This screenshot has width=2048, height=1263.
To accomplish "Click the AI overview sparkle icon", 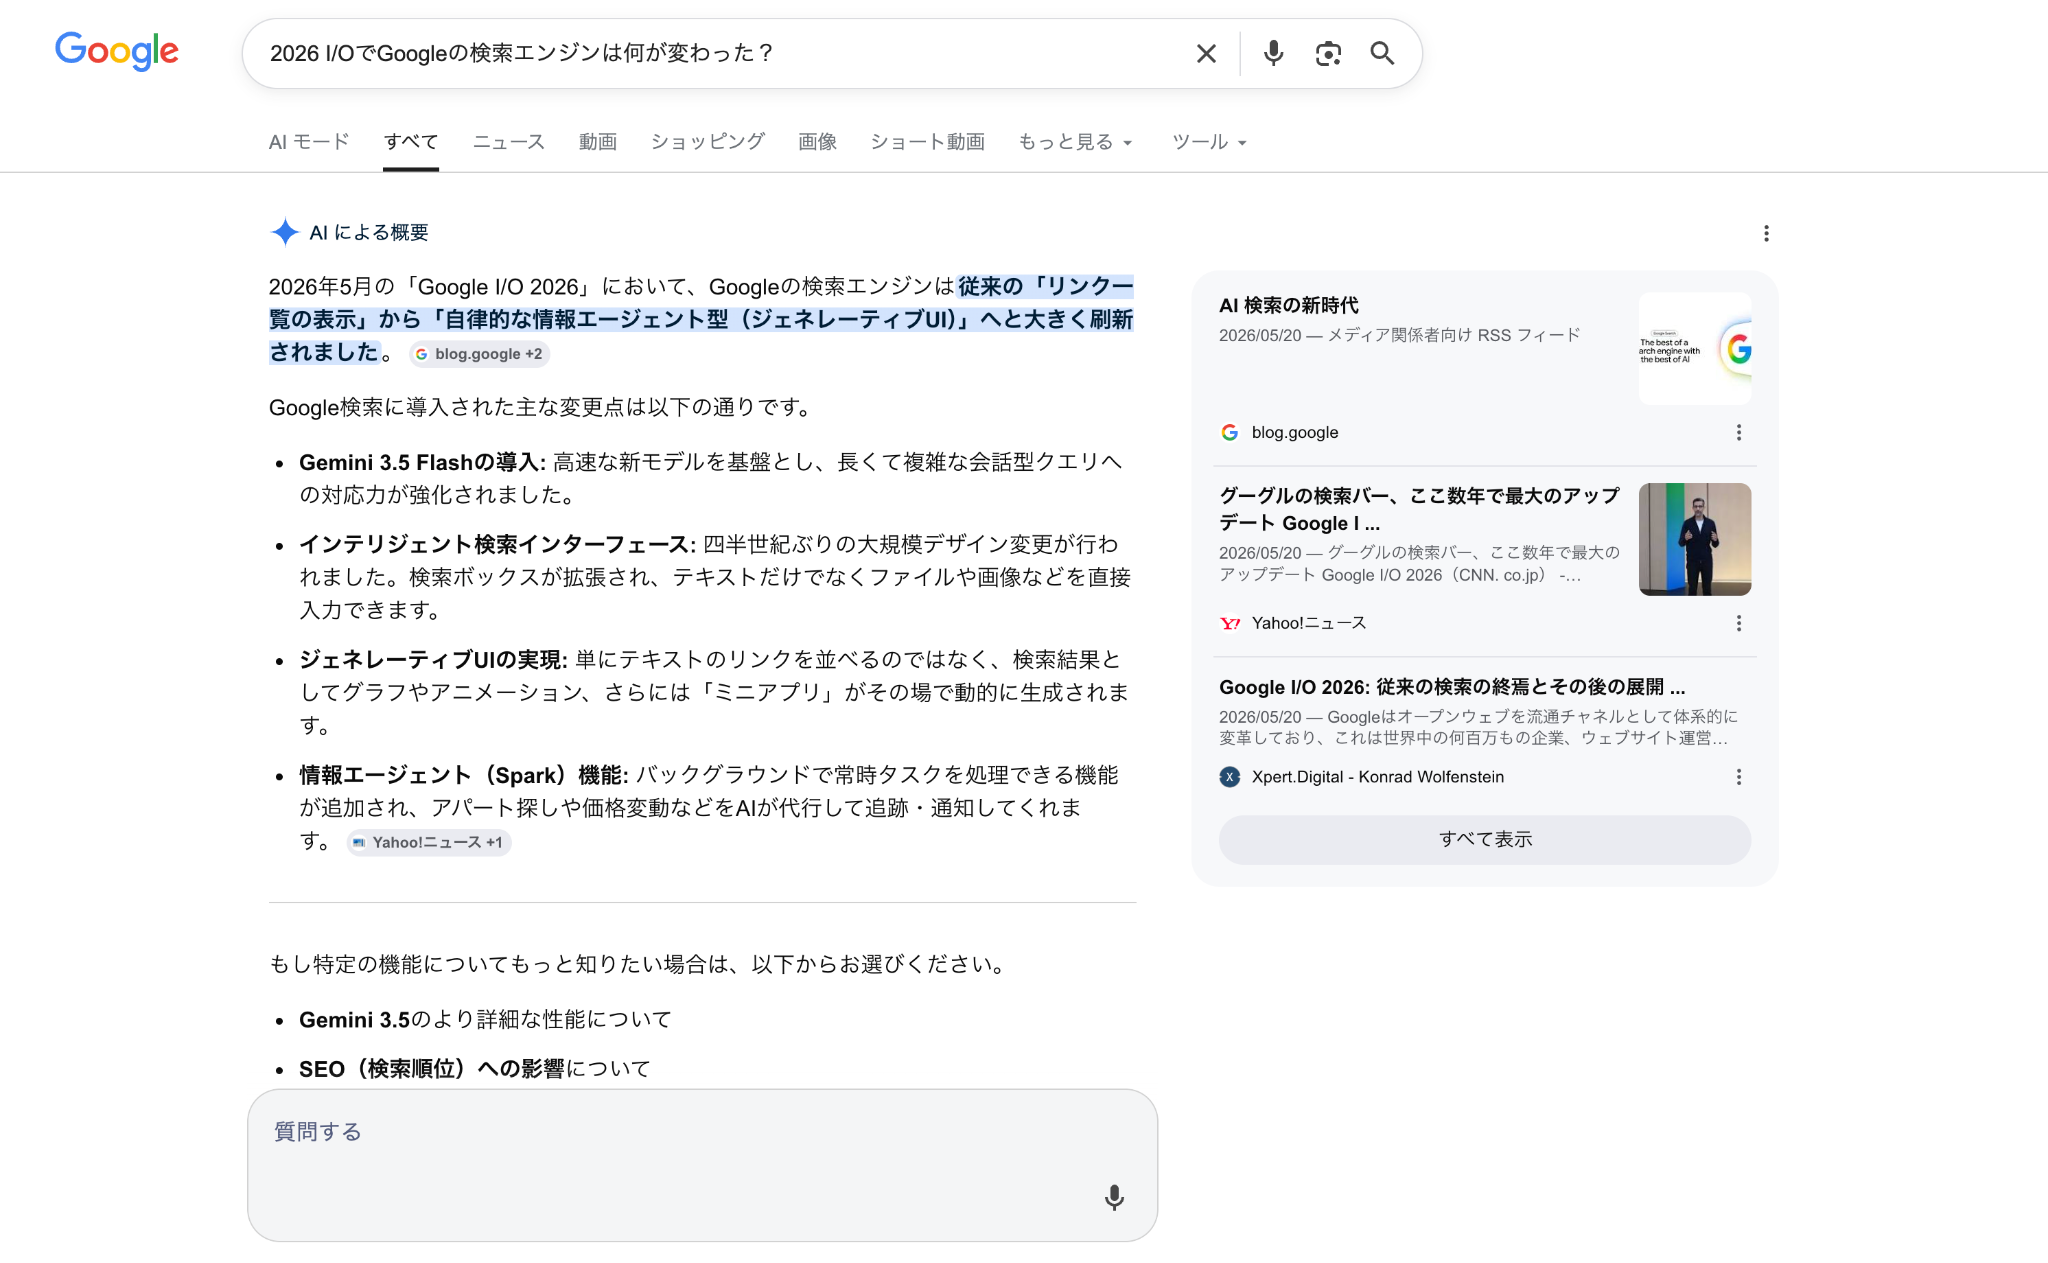I will click(x=285, y=232).
